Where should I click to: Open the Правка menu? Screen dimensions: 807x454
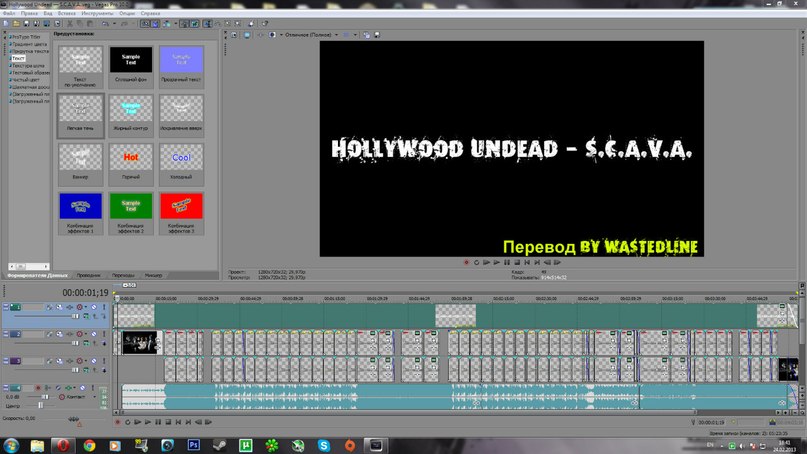pyautogui.click(x=29, y=13)
